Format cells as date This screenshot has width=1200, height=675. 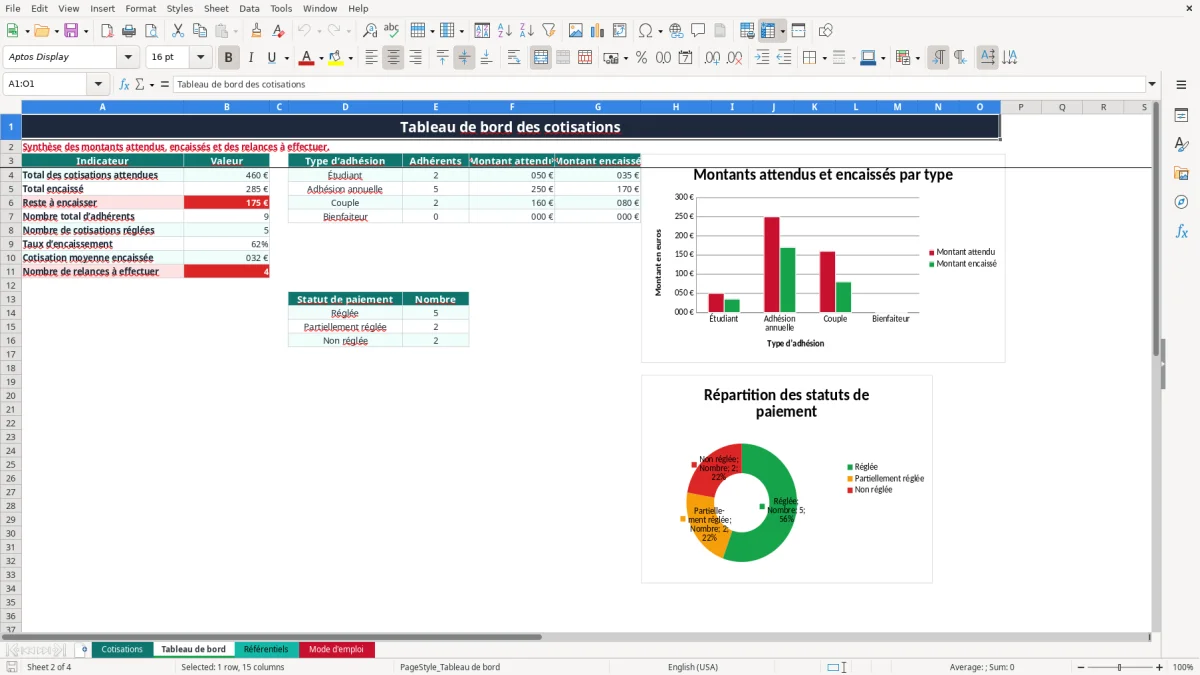click(685, 58)
